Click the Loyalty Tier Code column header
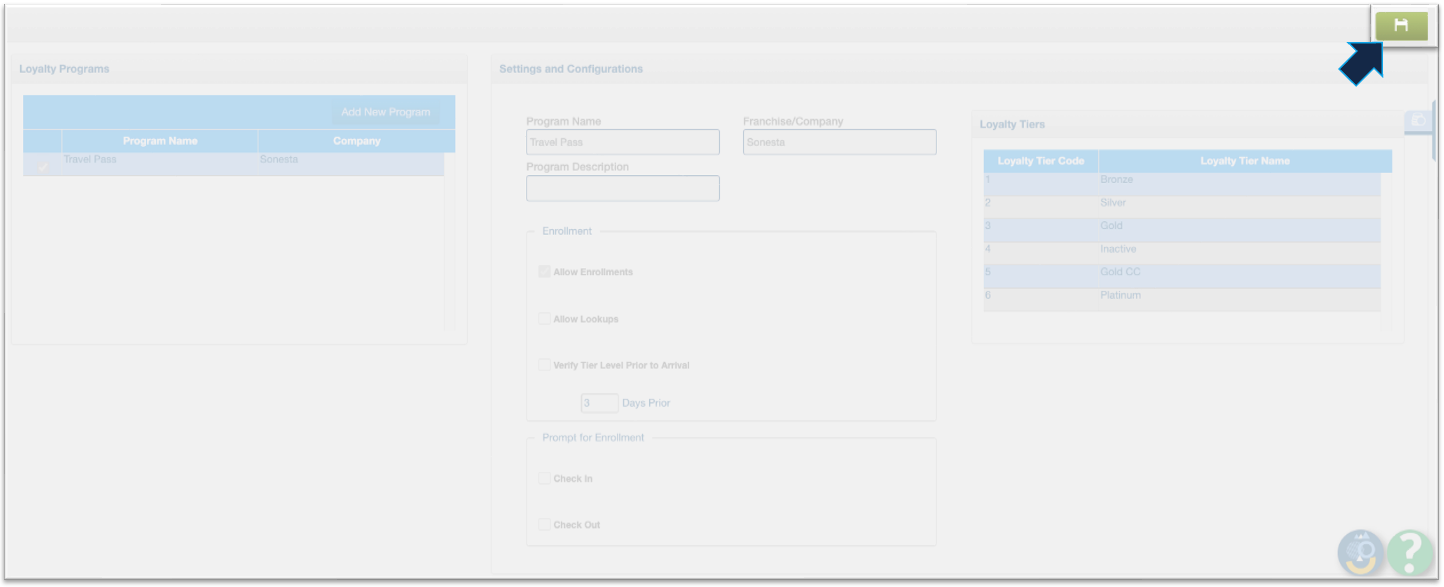Image resolution: width=1444 pixels, height=587 pixels. click(x=1040, y=161)
